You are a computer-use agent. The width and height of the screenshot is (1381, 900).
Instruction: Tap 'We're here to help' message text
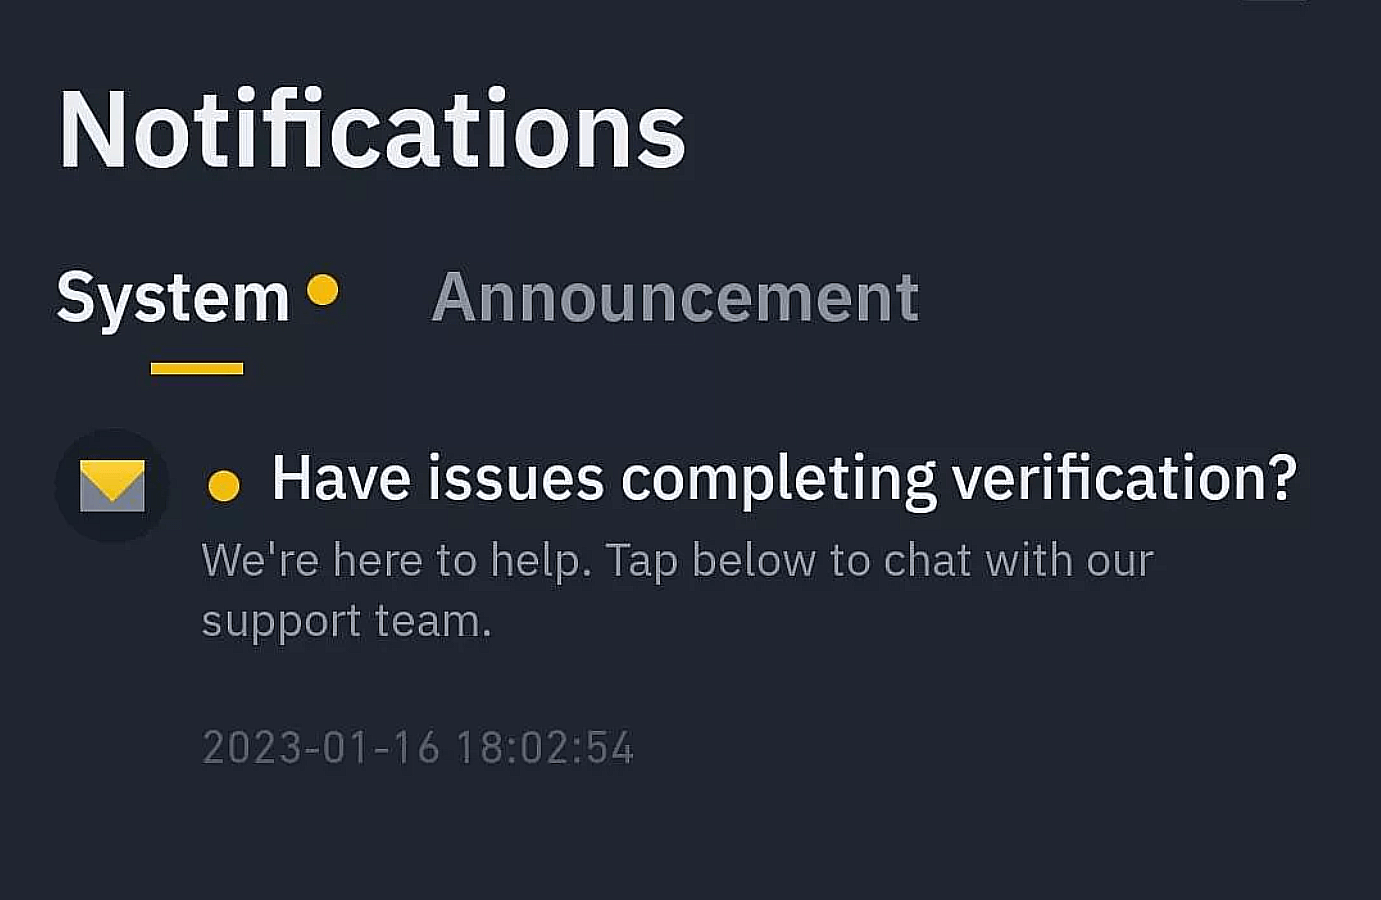point(396,560)
